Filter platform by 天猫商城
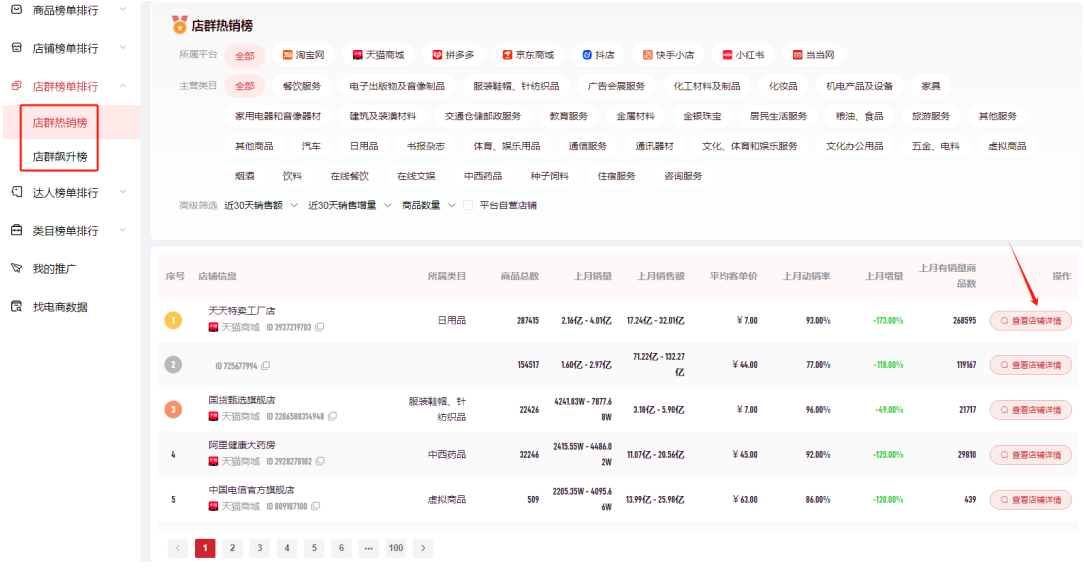This screenshot has height=568, width=1084. point(378,55)
